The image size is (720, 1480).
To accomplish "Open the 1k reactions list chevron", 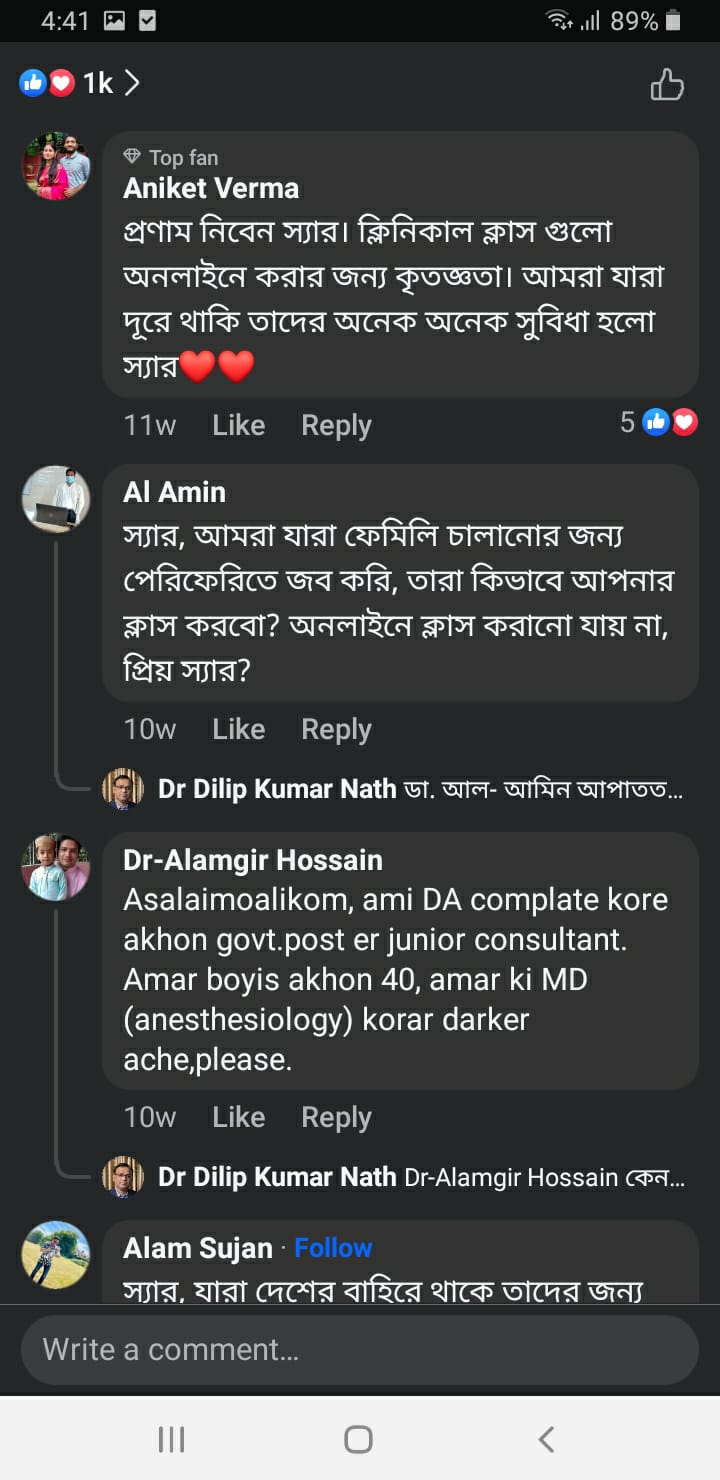I will [x=132, y=84].
